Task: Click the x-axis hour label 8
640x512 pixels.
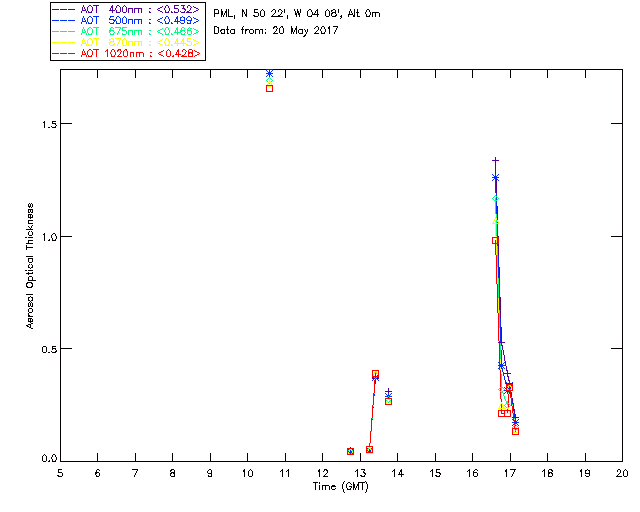Action: point(173,473)
